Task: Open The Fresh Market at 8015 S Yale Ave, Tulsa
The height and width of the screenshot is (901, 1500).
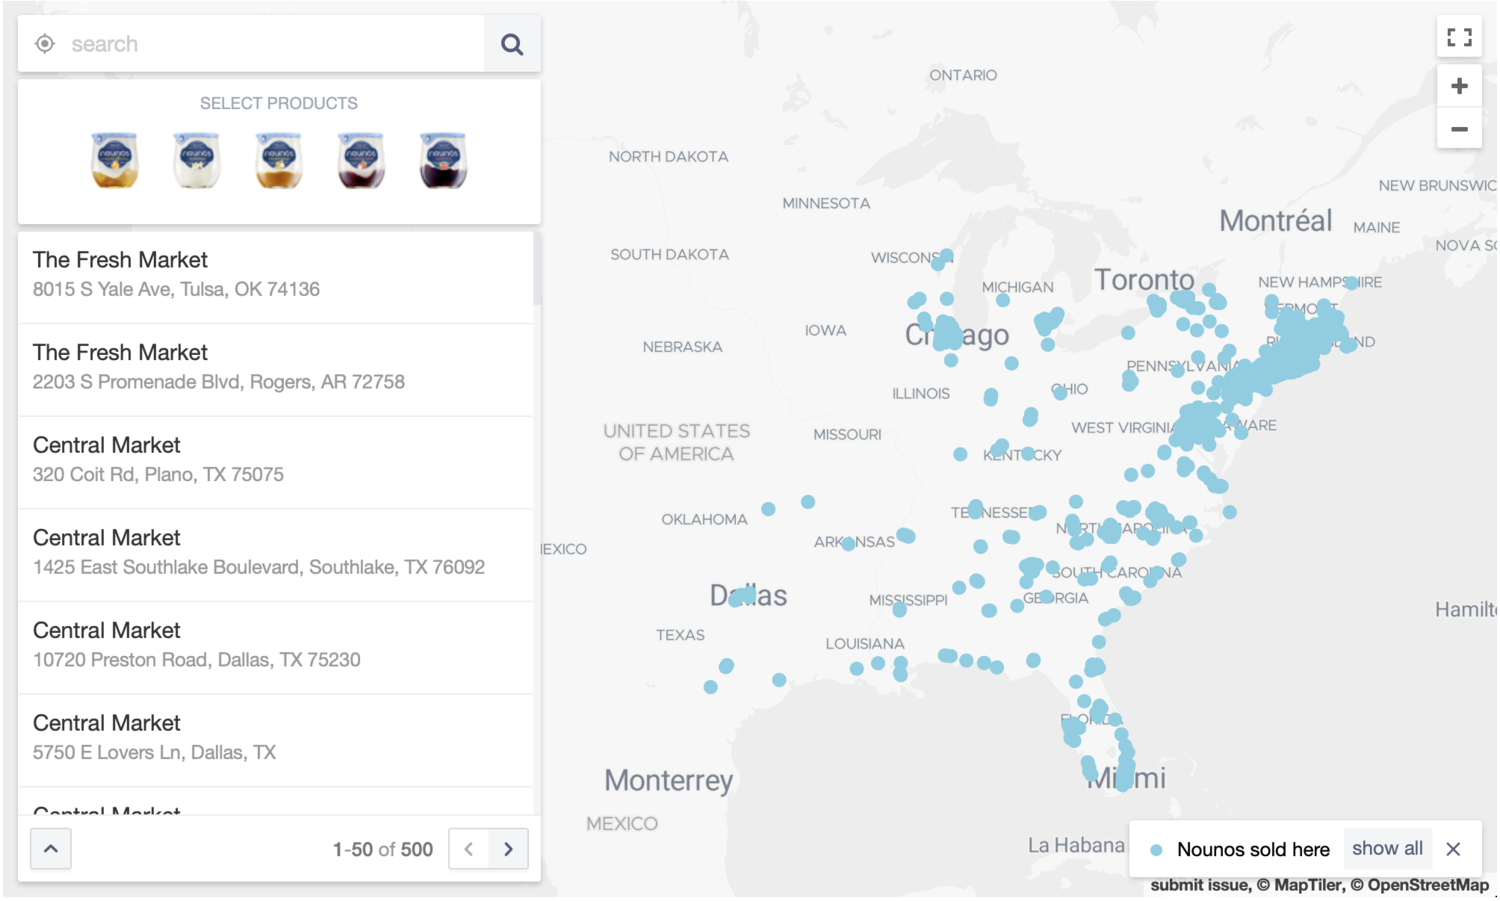Action: (275, 276)
